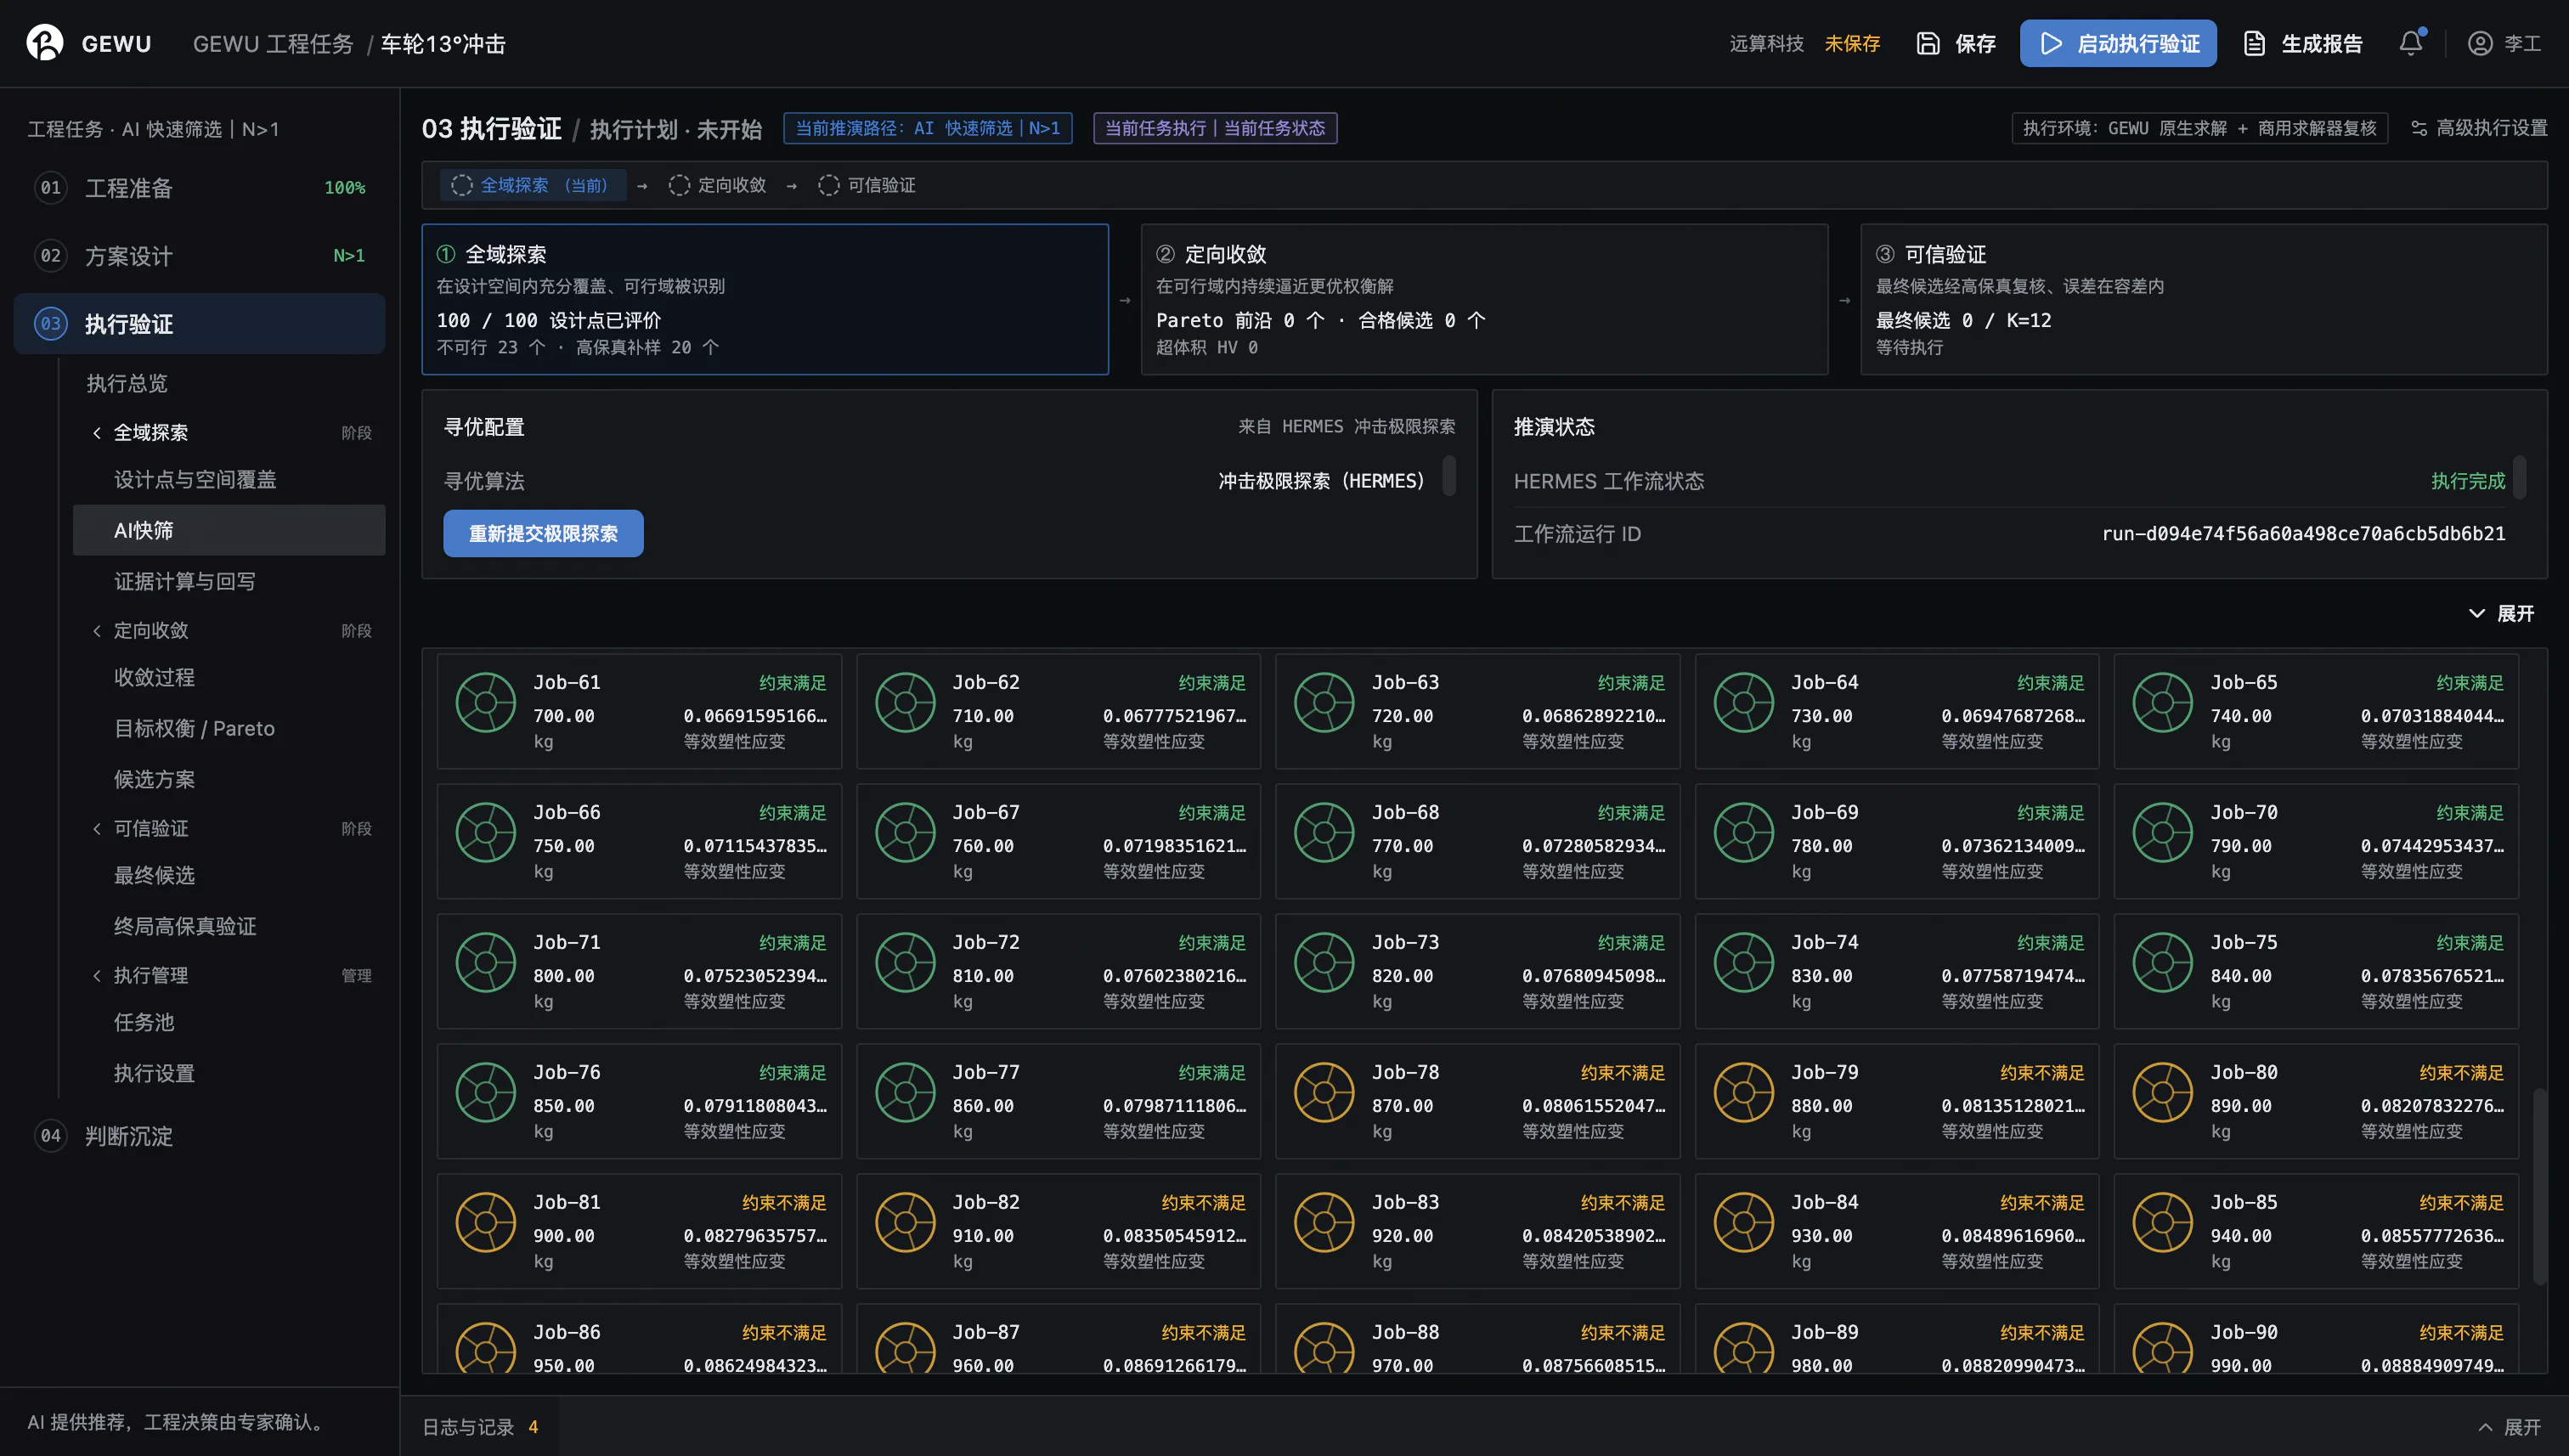
Task: Open the 工程准备 step
Action: pyautogui.click(x=200, y=188)
